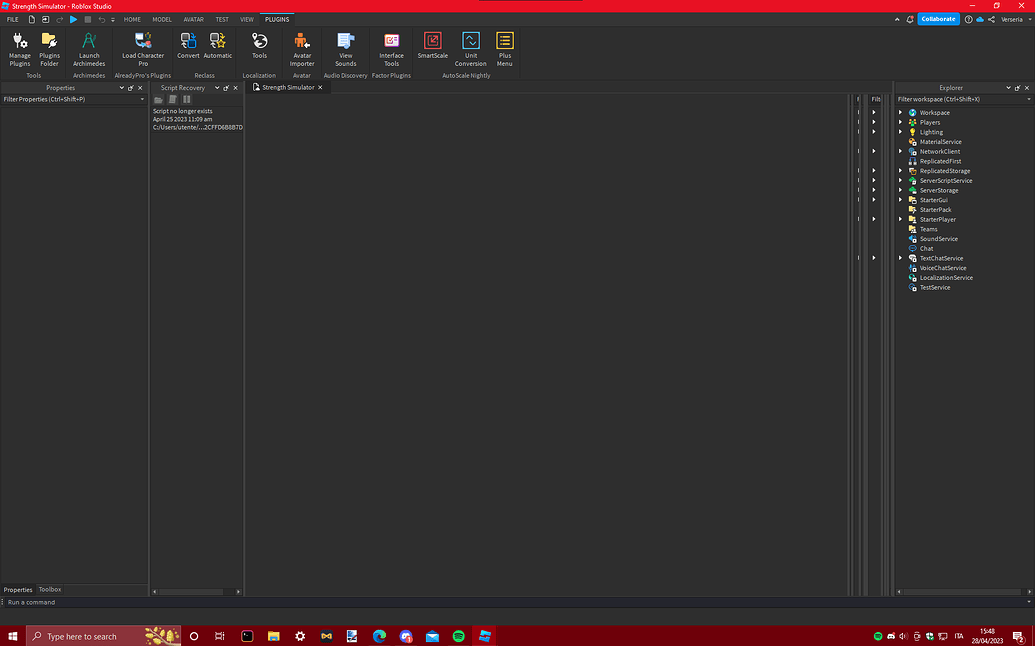
Task: Click the Collaborate button
Action: 937,18
